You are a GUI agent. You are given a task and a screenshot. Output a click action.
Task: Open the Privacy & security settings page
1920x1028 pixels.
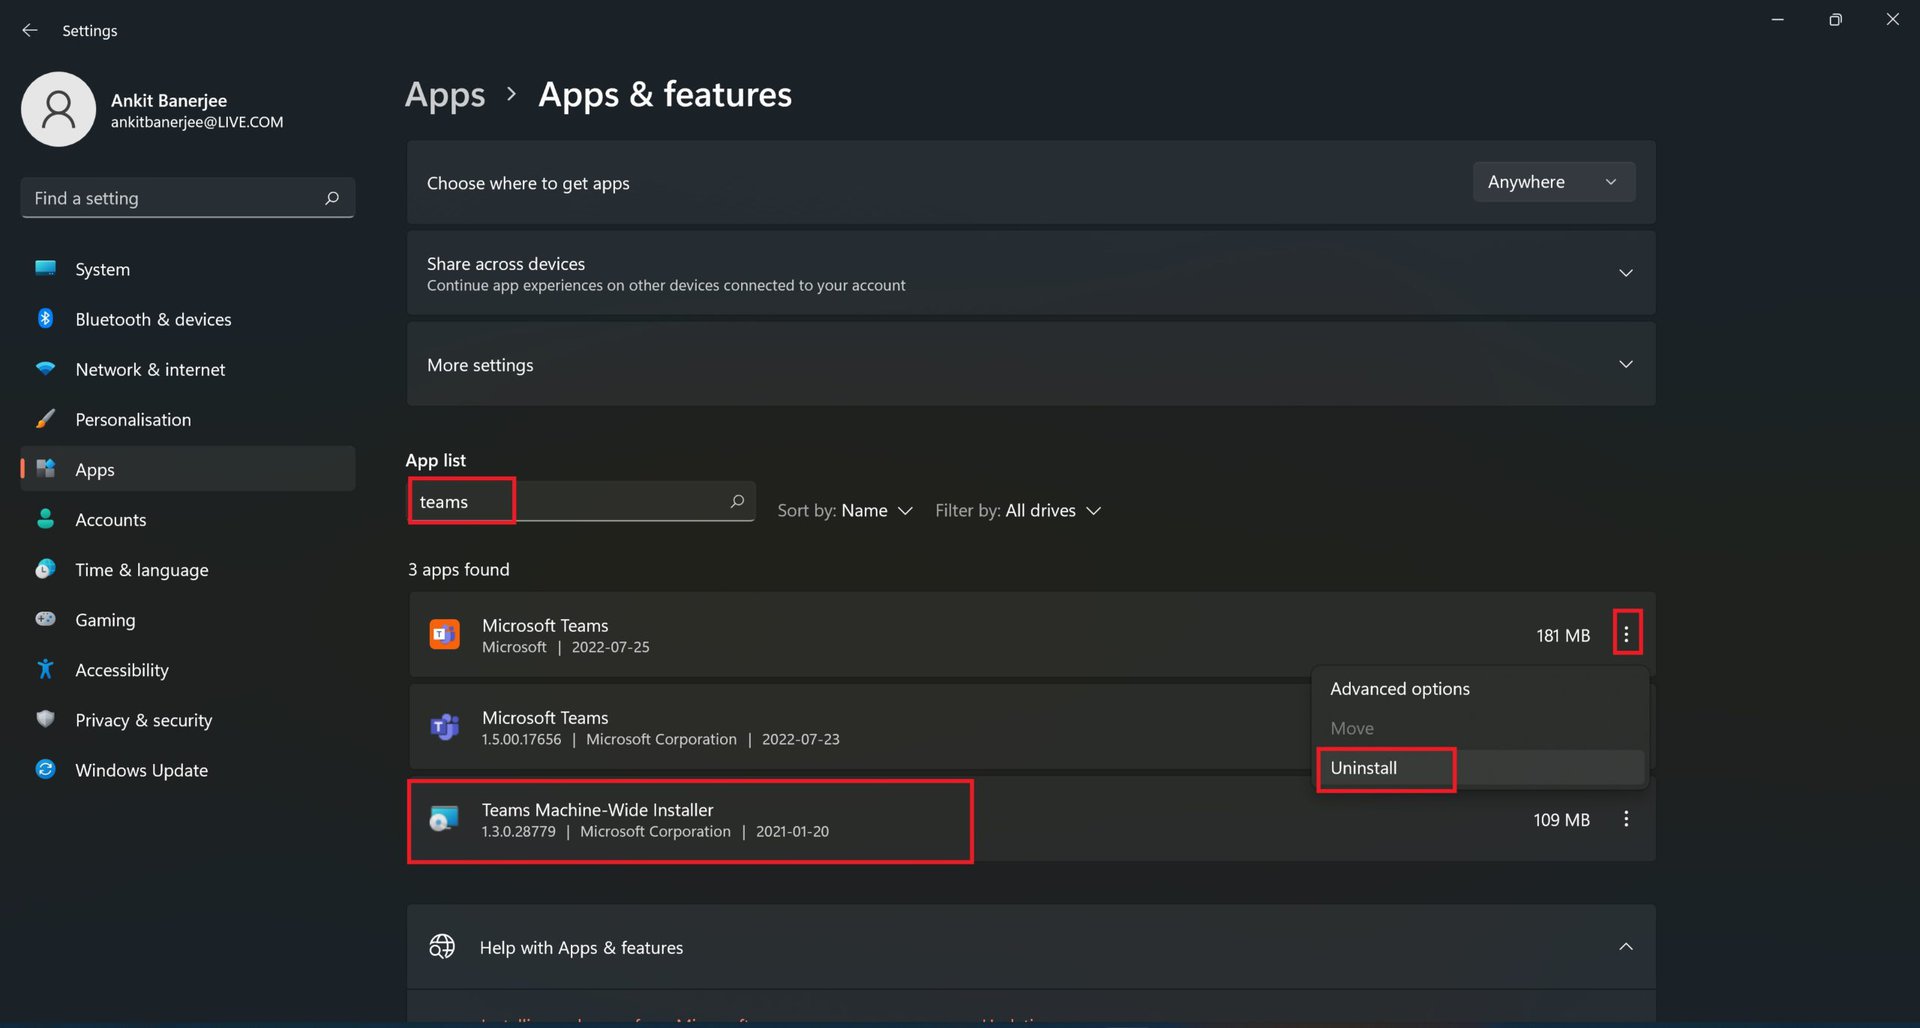coord(144,720)
